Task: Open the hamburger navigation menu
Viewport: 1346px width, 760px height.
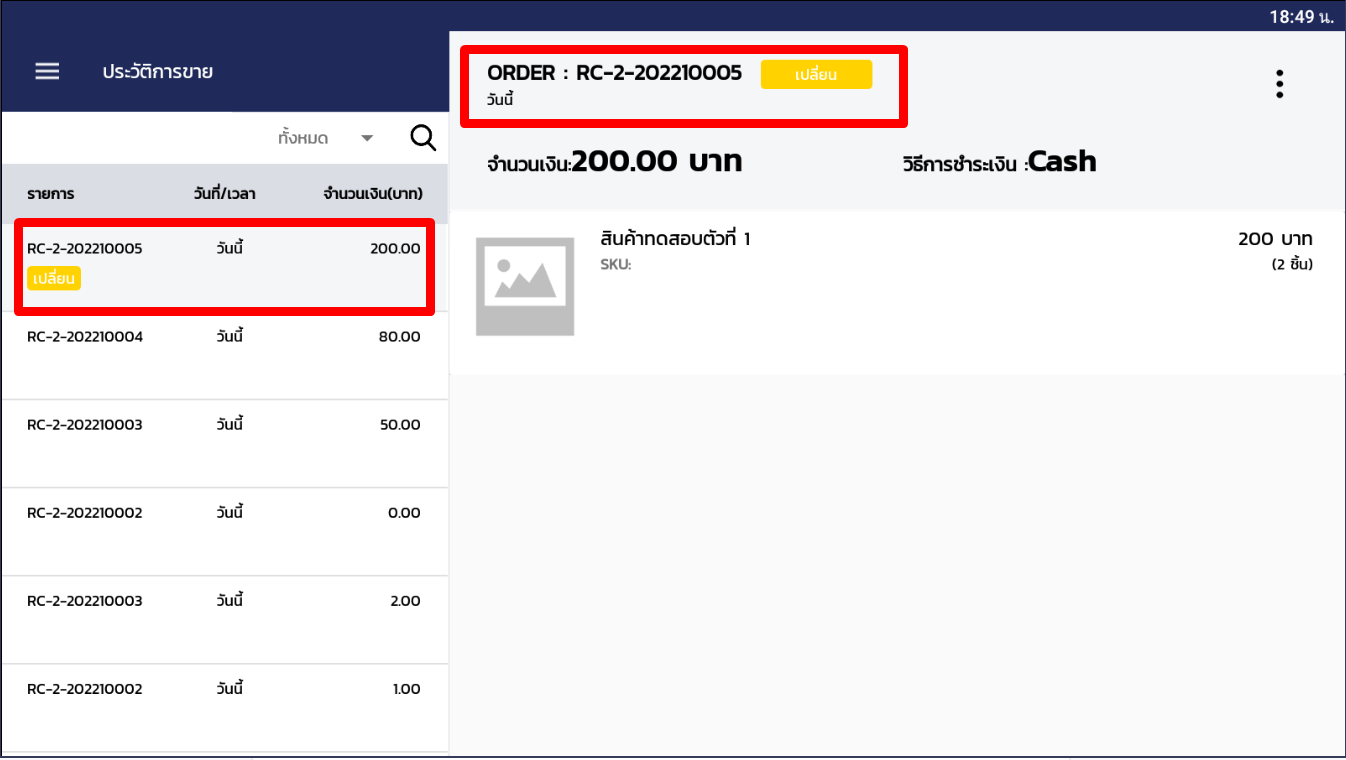Action: coord(46,70)
